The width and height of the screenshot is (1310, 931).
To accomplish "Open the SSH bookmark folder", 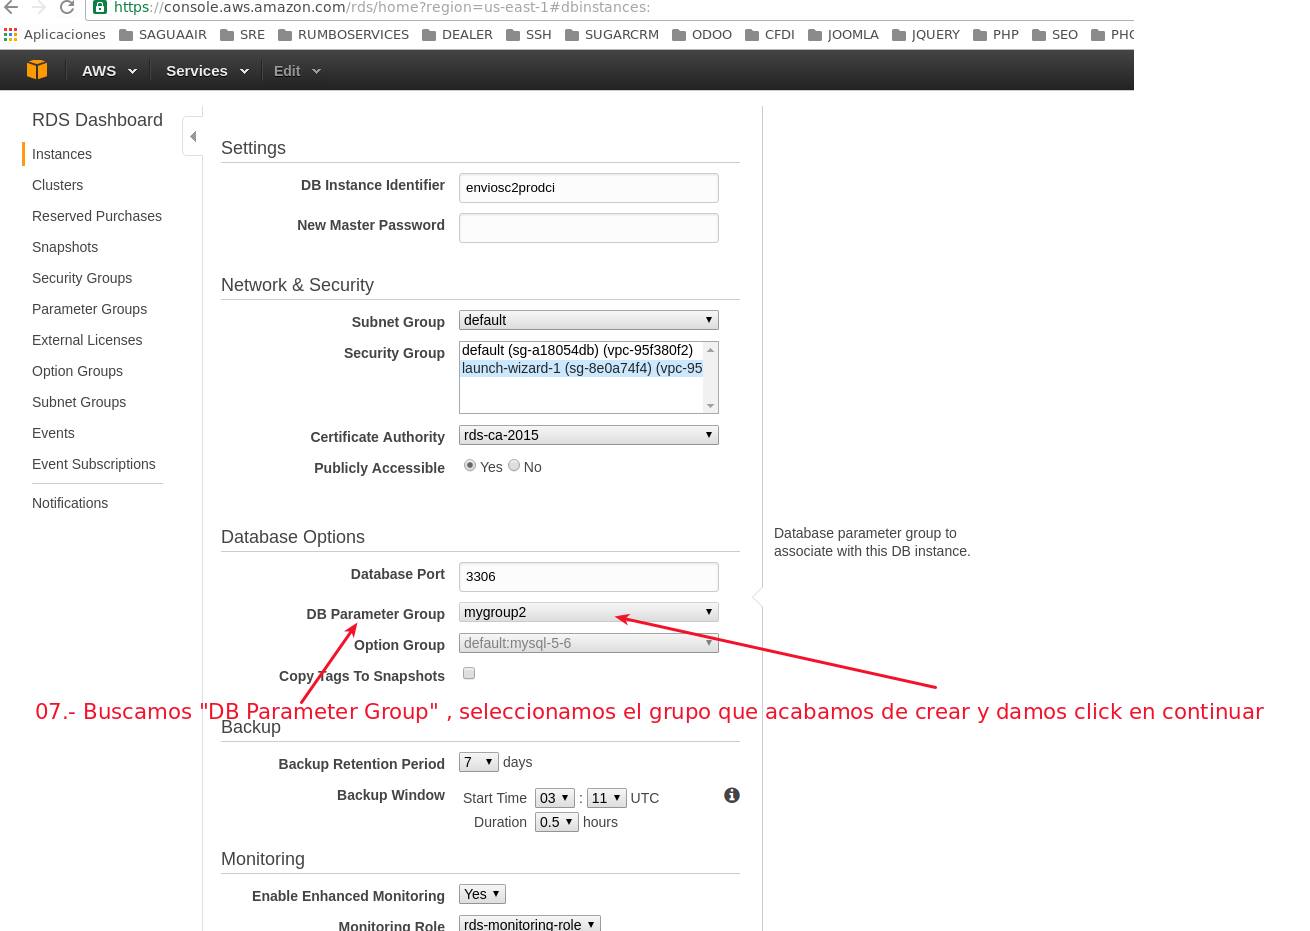I will click(x=528, y=34).
